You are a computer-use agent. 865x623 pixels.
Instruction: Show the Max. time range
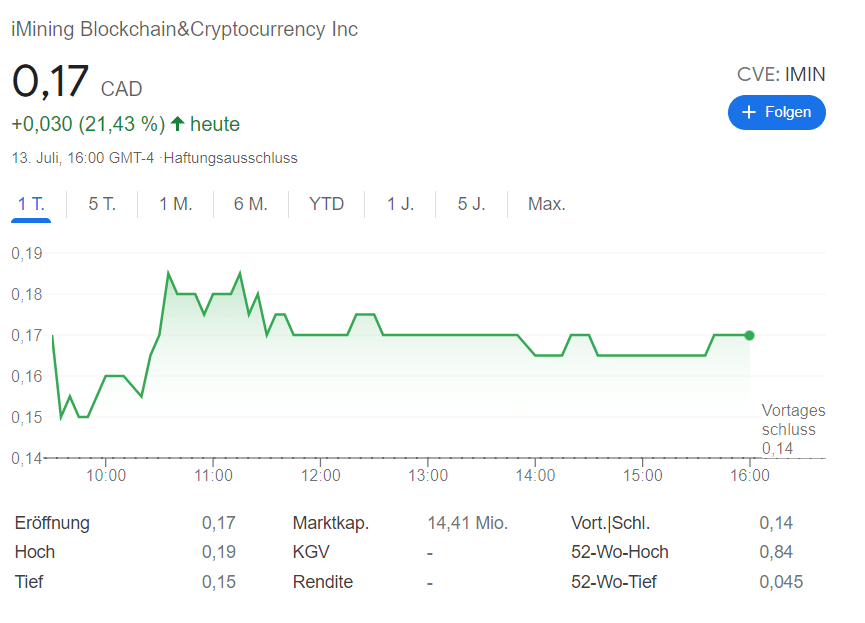(547, 204)
